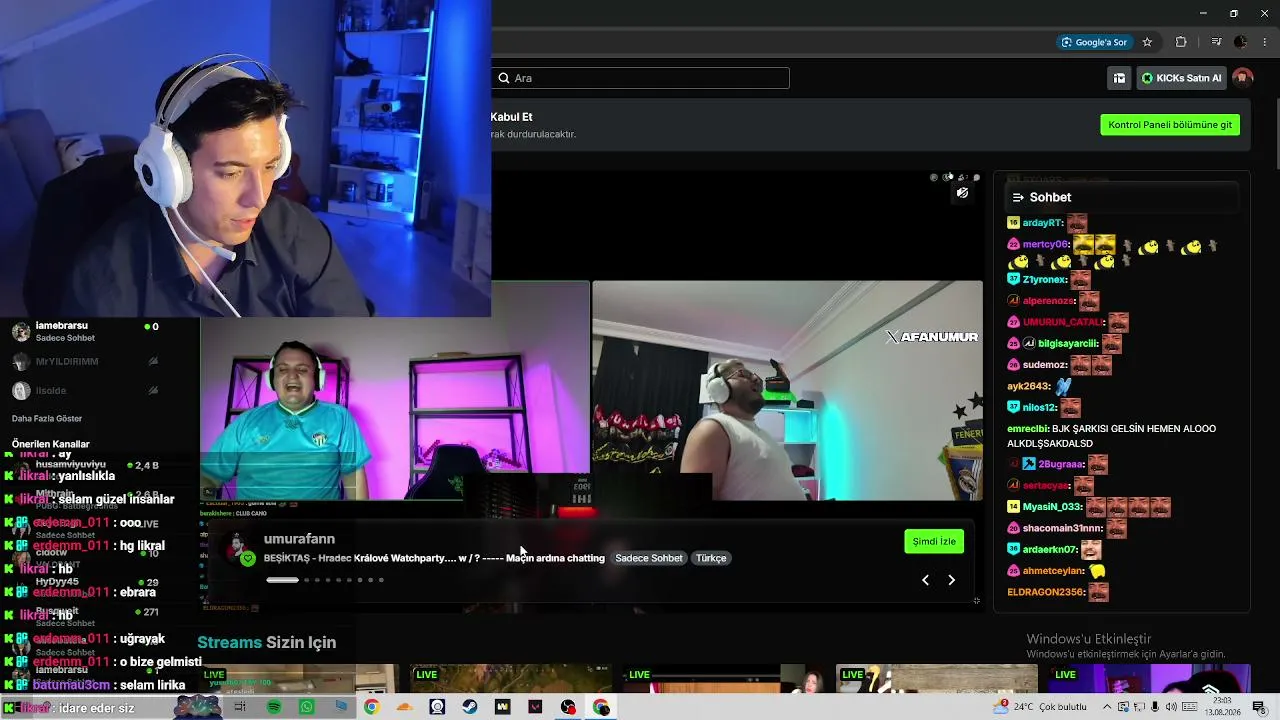Open Steam from the taskbar

coord(469,707)
